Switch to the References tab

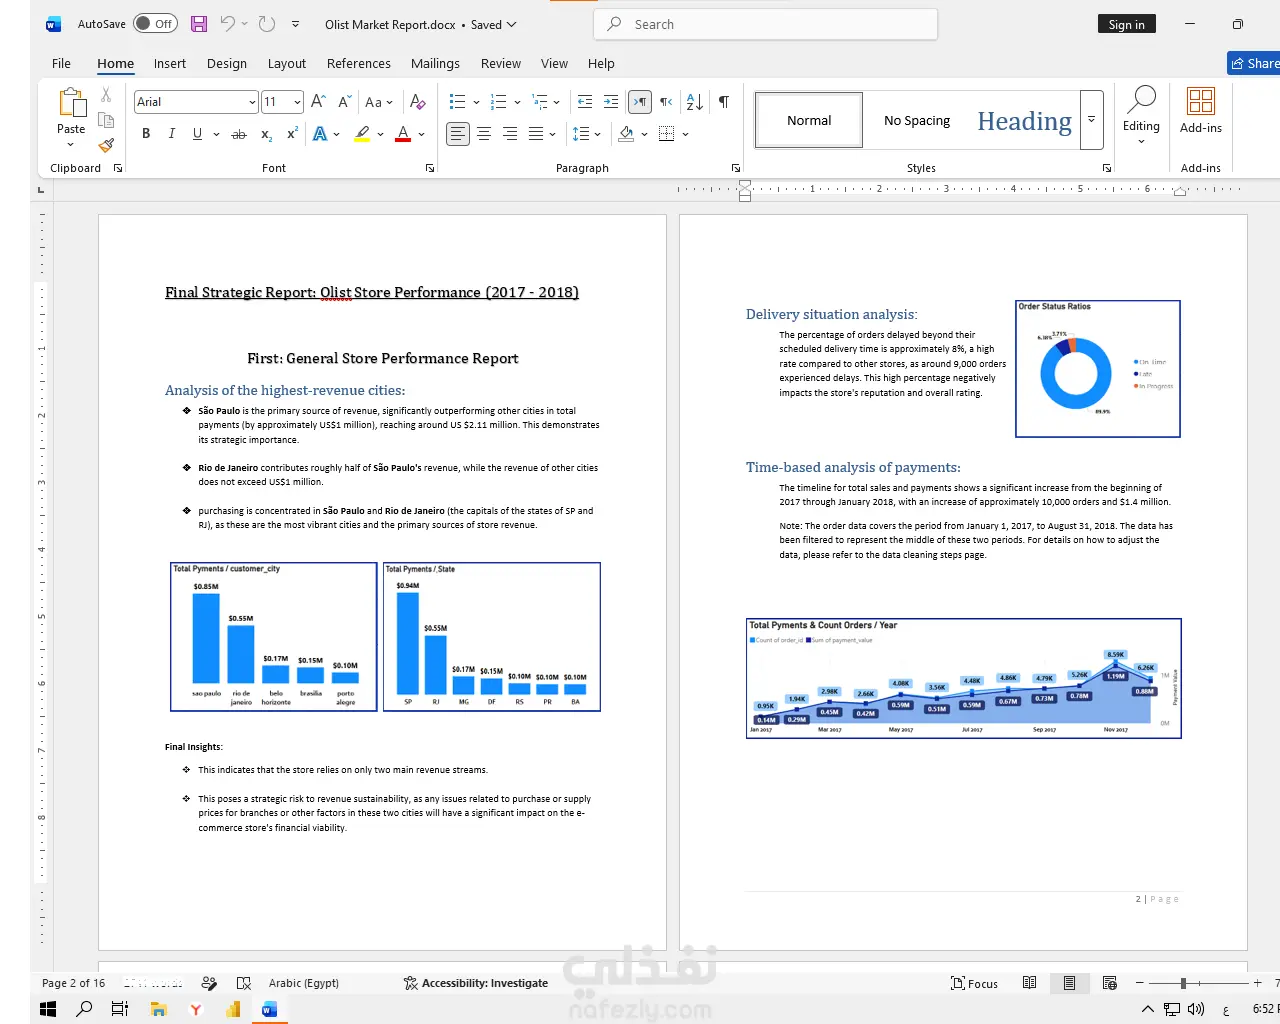tap(359, 63)
